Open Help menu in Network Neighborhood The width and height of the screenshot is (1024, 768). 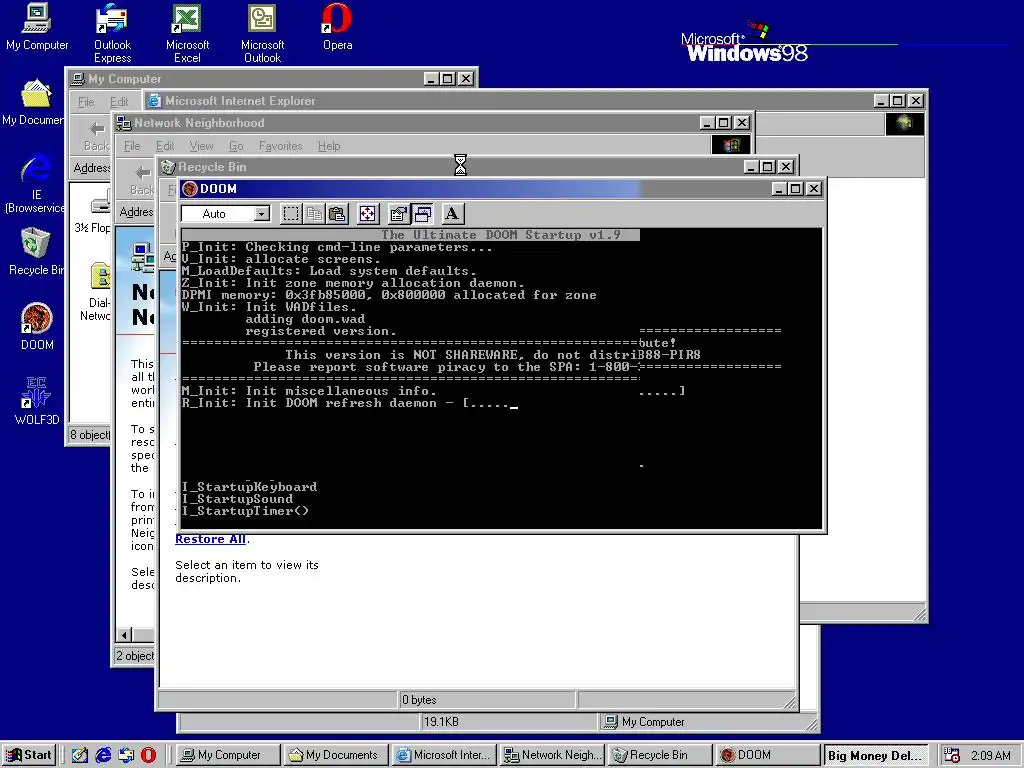[329, 146]
